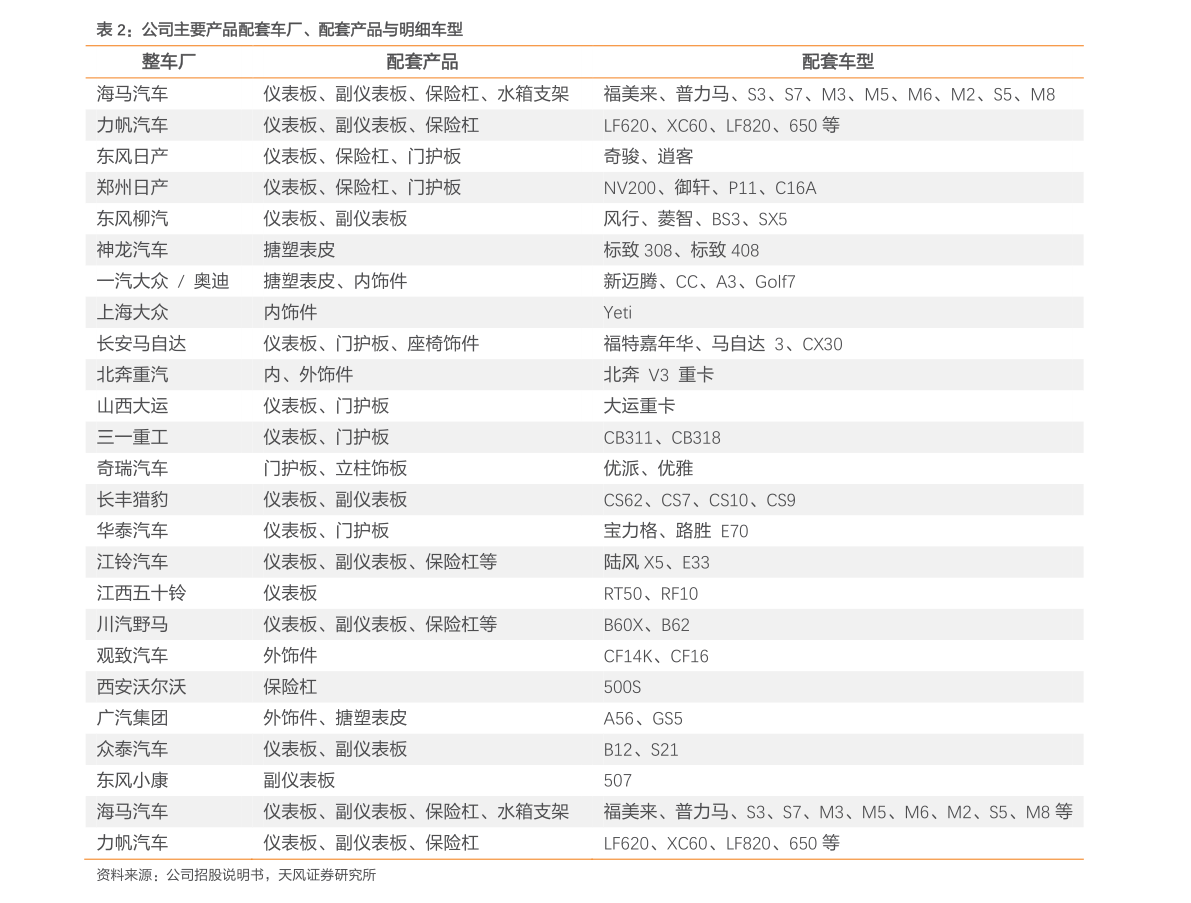Click the 搪塑表皮、内饰件 products cell

tap(335, 281)
